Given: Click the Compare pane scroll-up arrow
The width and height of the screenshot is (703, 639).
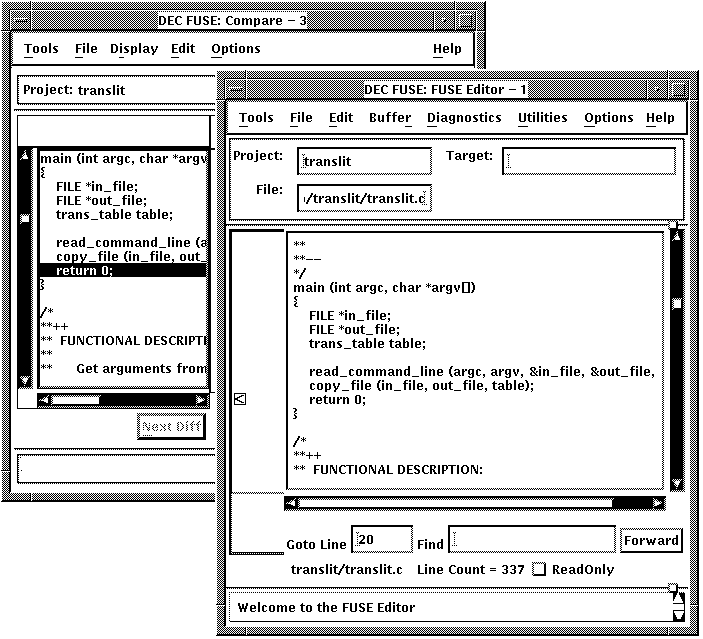Looking at the screenshot, I should point(25,156).
